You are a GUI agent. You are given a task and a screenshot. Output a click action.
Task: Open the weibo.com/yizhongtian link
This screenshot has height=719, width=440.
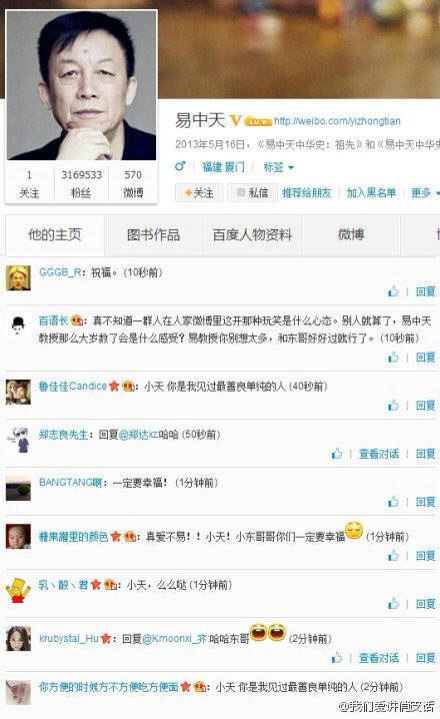tap(337, 121)
